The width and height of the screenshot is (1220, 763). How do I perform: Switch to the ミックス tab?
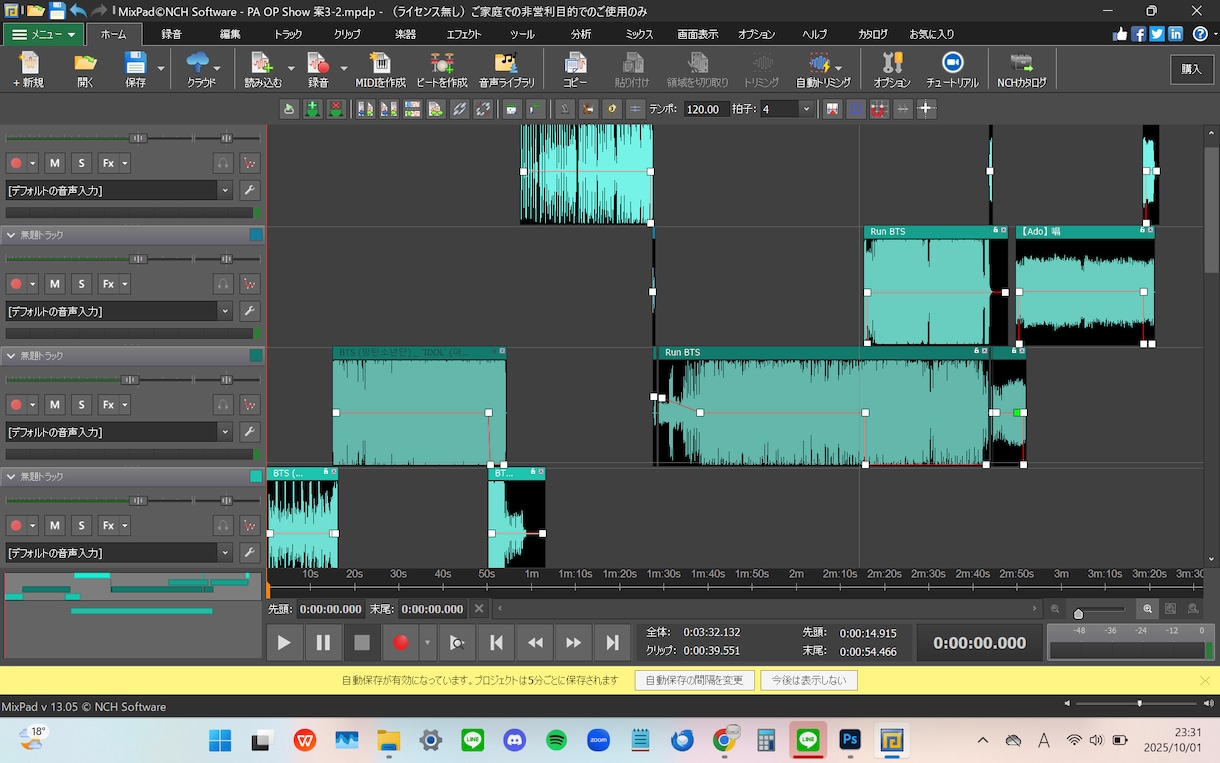(639, 34)
